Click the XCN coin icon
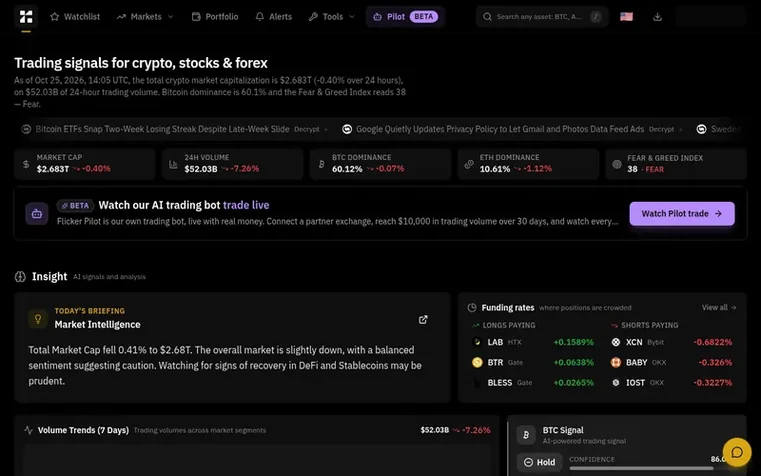The width and height of the screenshot is (761, 476). pyautogui.click(x=616, y=342)
